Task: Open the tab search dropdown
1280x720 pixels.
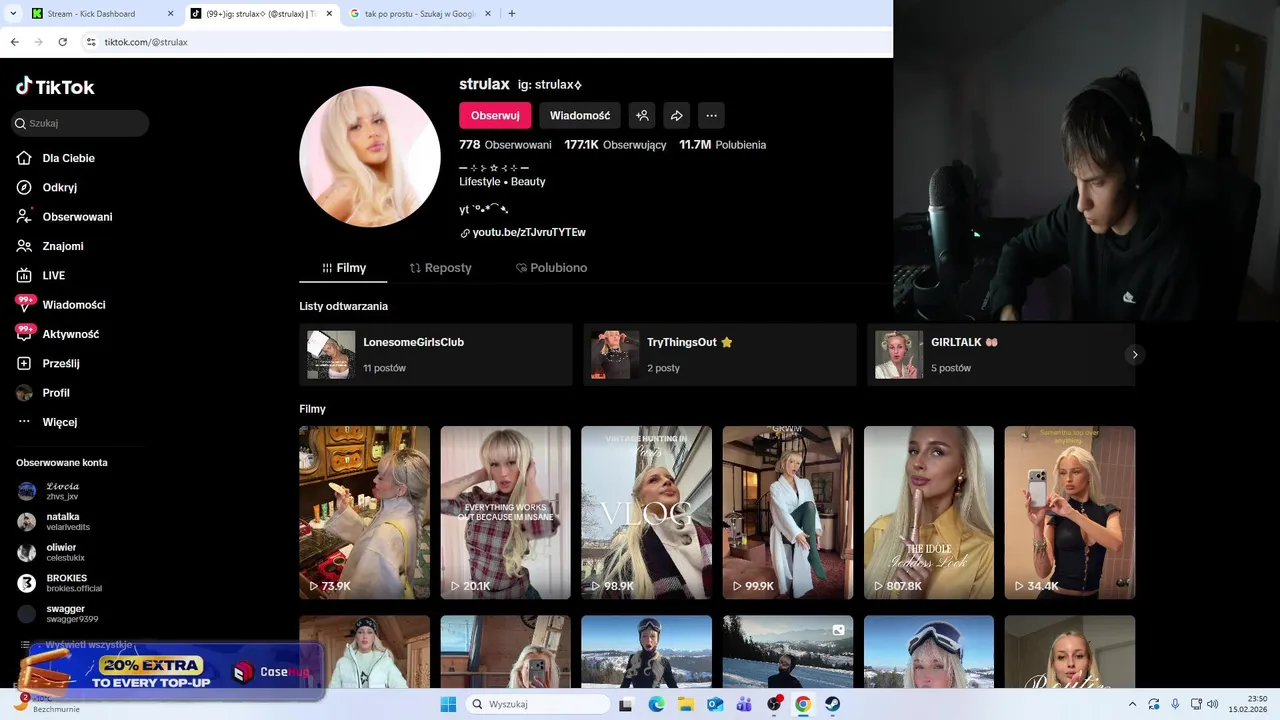Action: coord(13,14)
